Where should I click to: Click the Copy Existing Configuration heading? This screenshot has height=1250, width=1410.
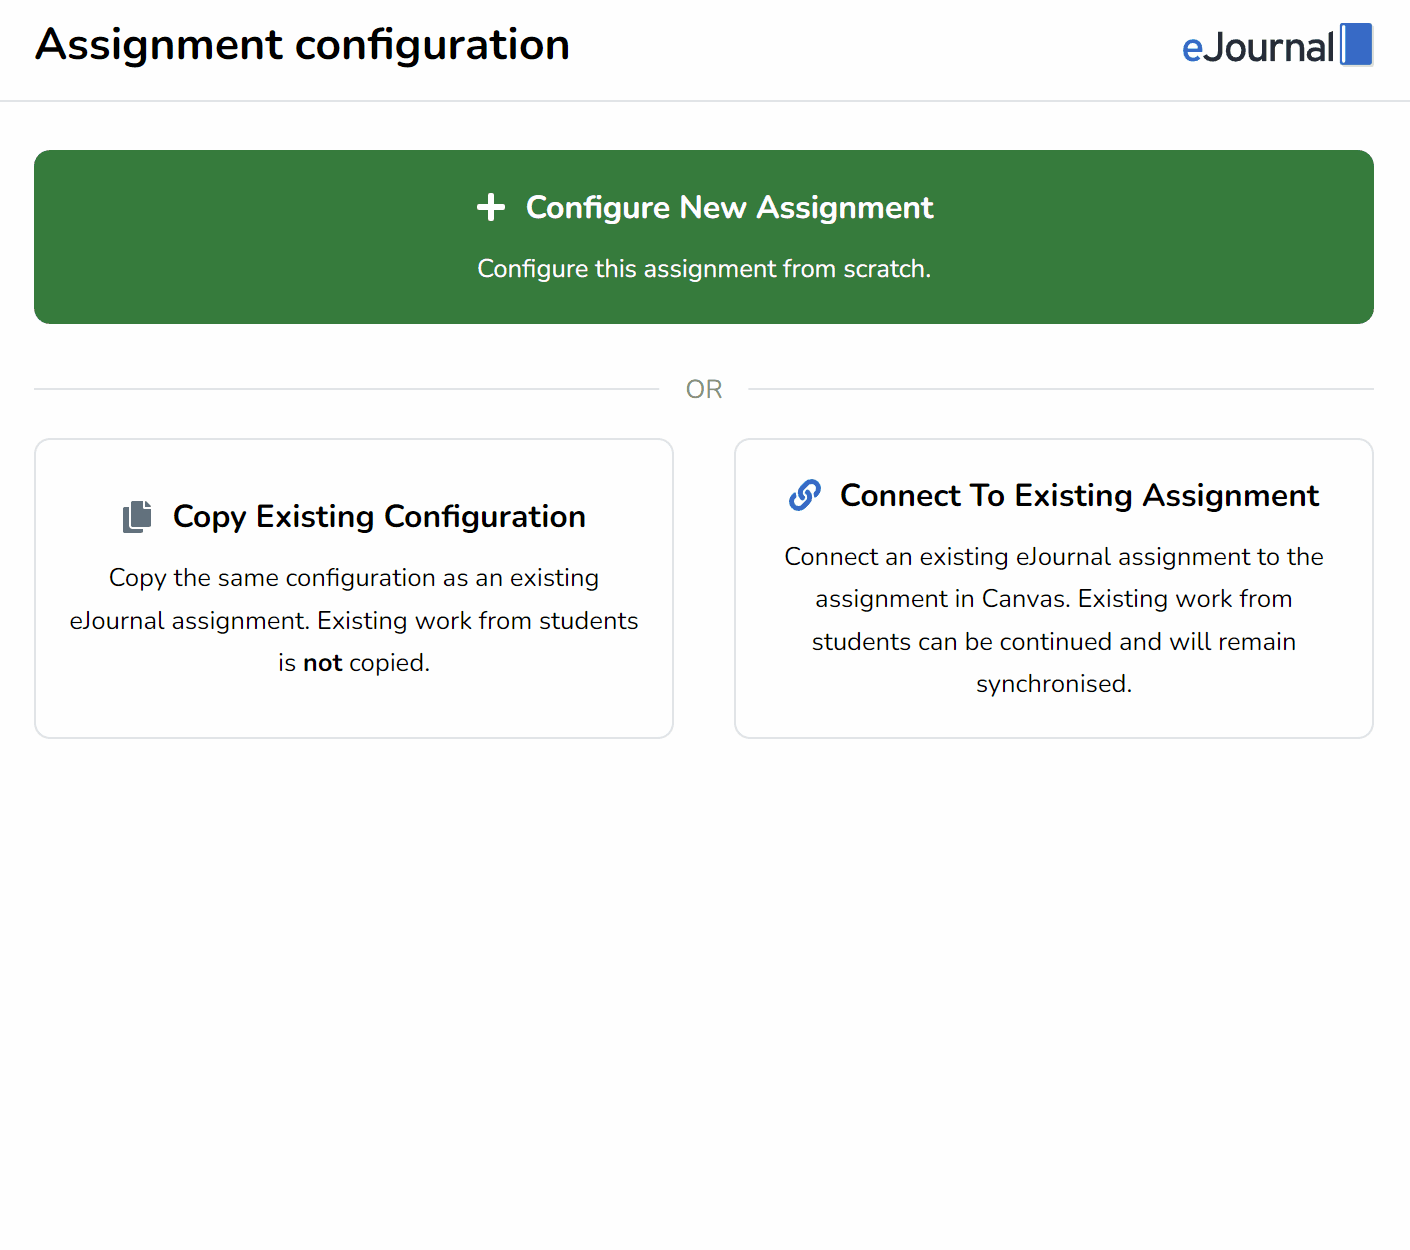380,516
